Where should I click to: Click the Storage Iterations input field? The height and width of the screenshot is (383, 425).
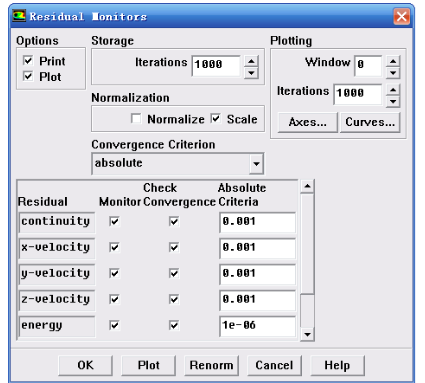(216, 65)
